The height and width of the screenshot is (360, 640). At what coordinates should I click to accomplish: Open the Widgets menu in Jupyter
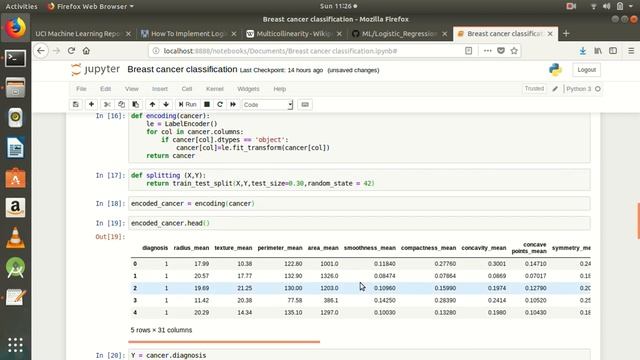(248, 89)
